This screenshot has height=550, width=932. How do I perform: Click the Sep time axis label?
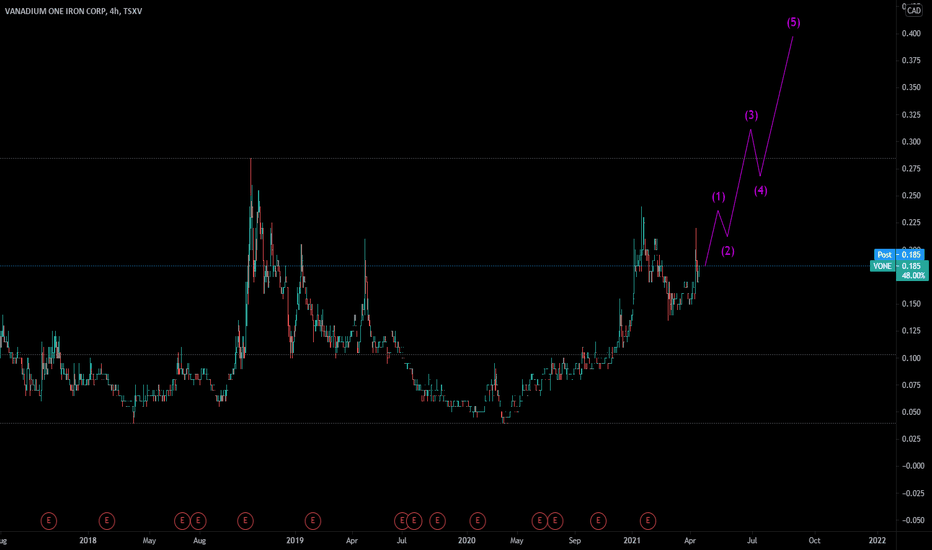tap(574, 540)
